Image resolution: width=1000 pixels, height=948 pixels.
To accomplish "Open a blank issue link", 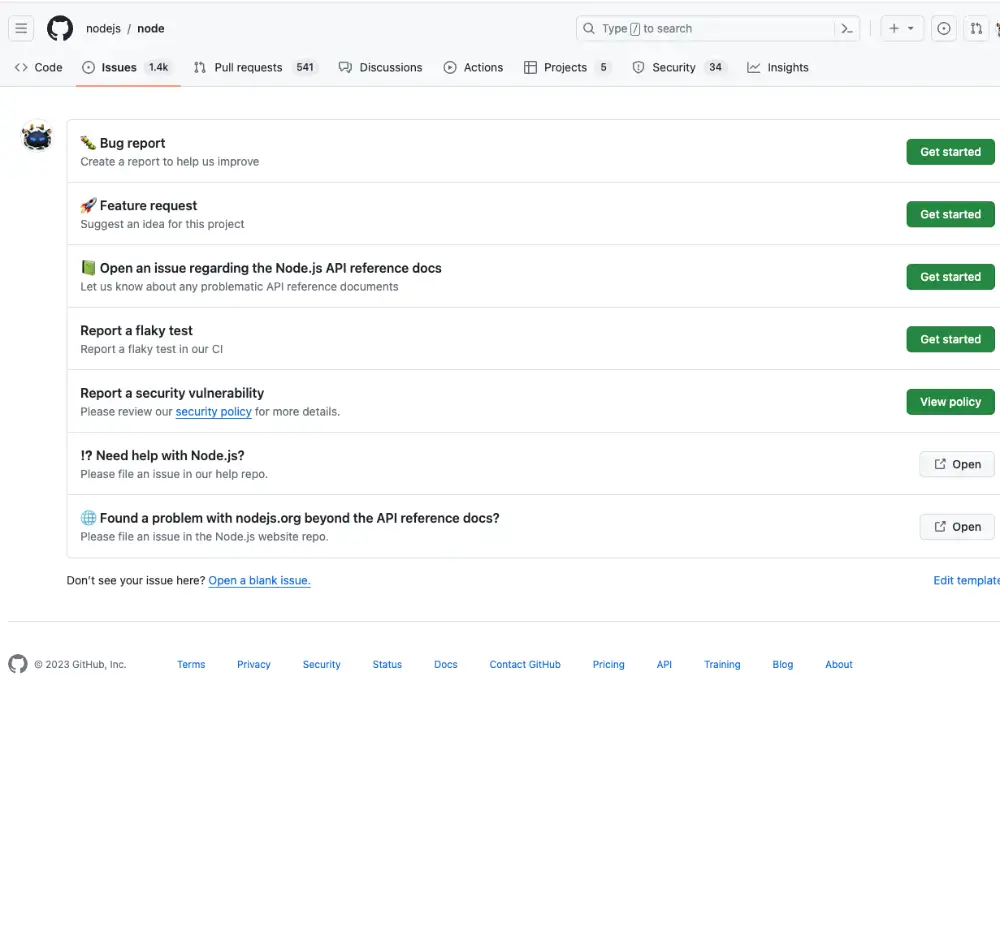I will [259, 581].
